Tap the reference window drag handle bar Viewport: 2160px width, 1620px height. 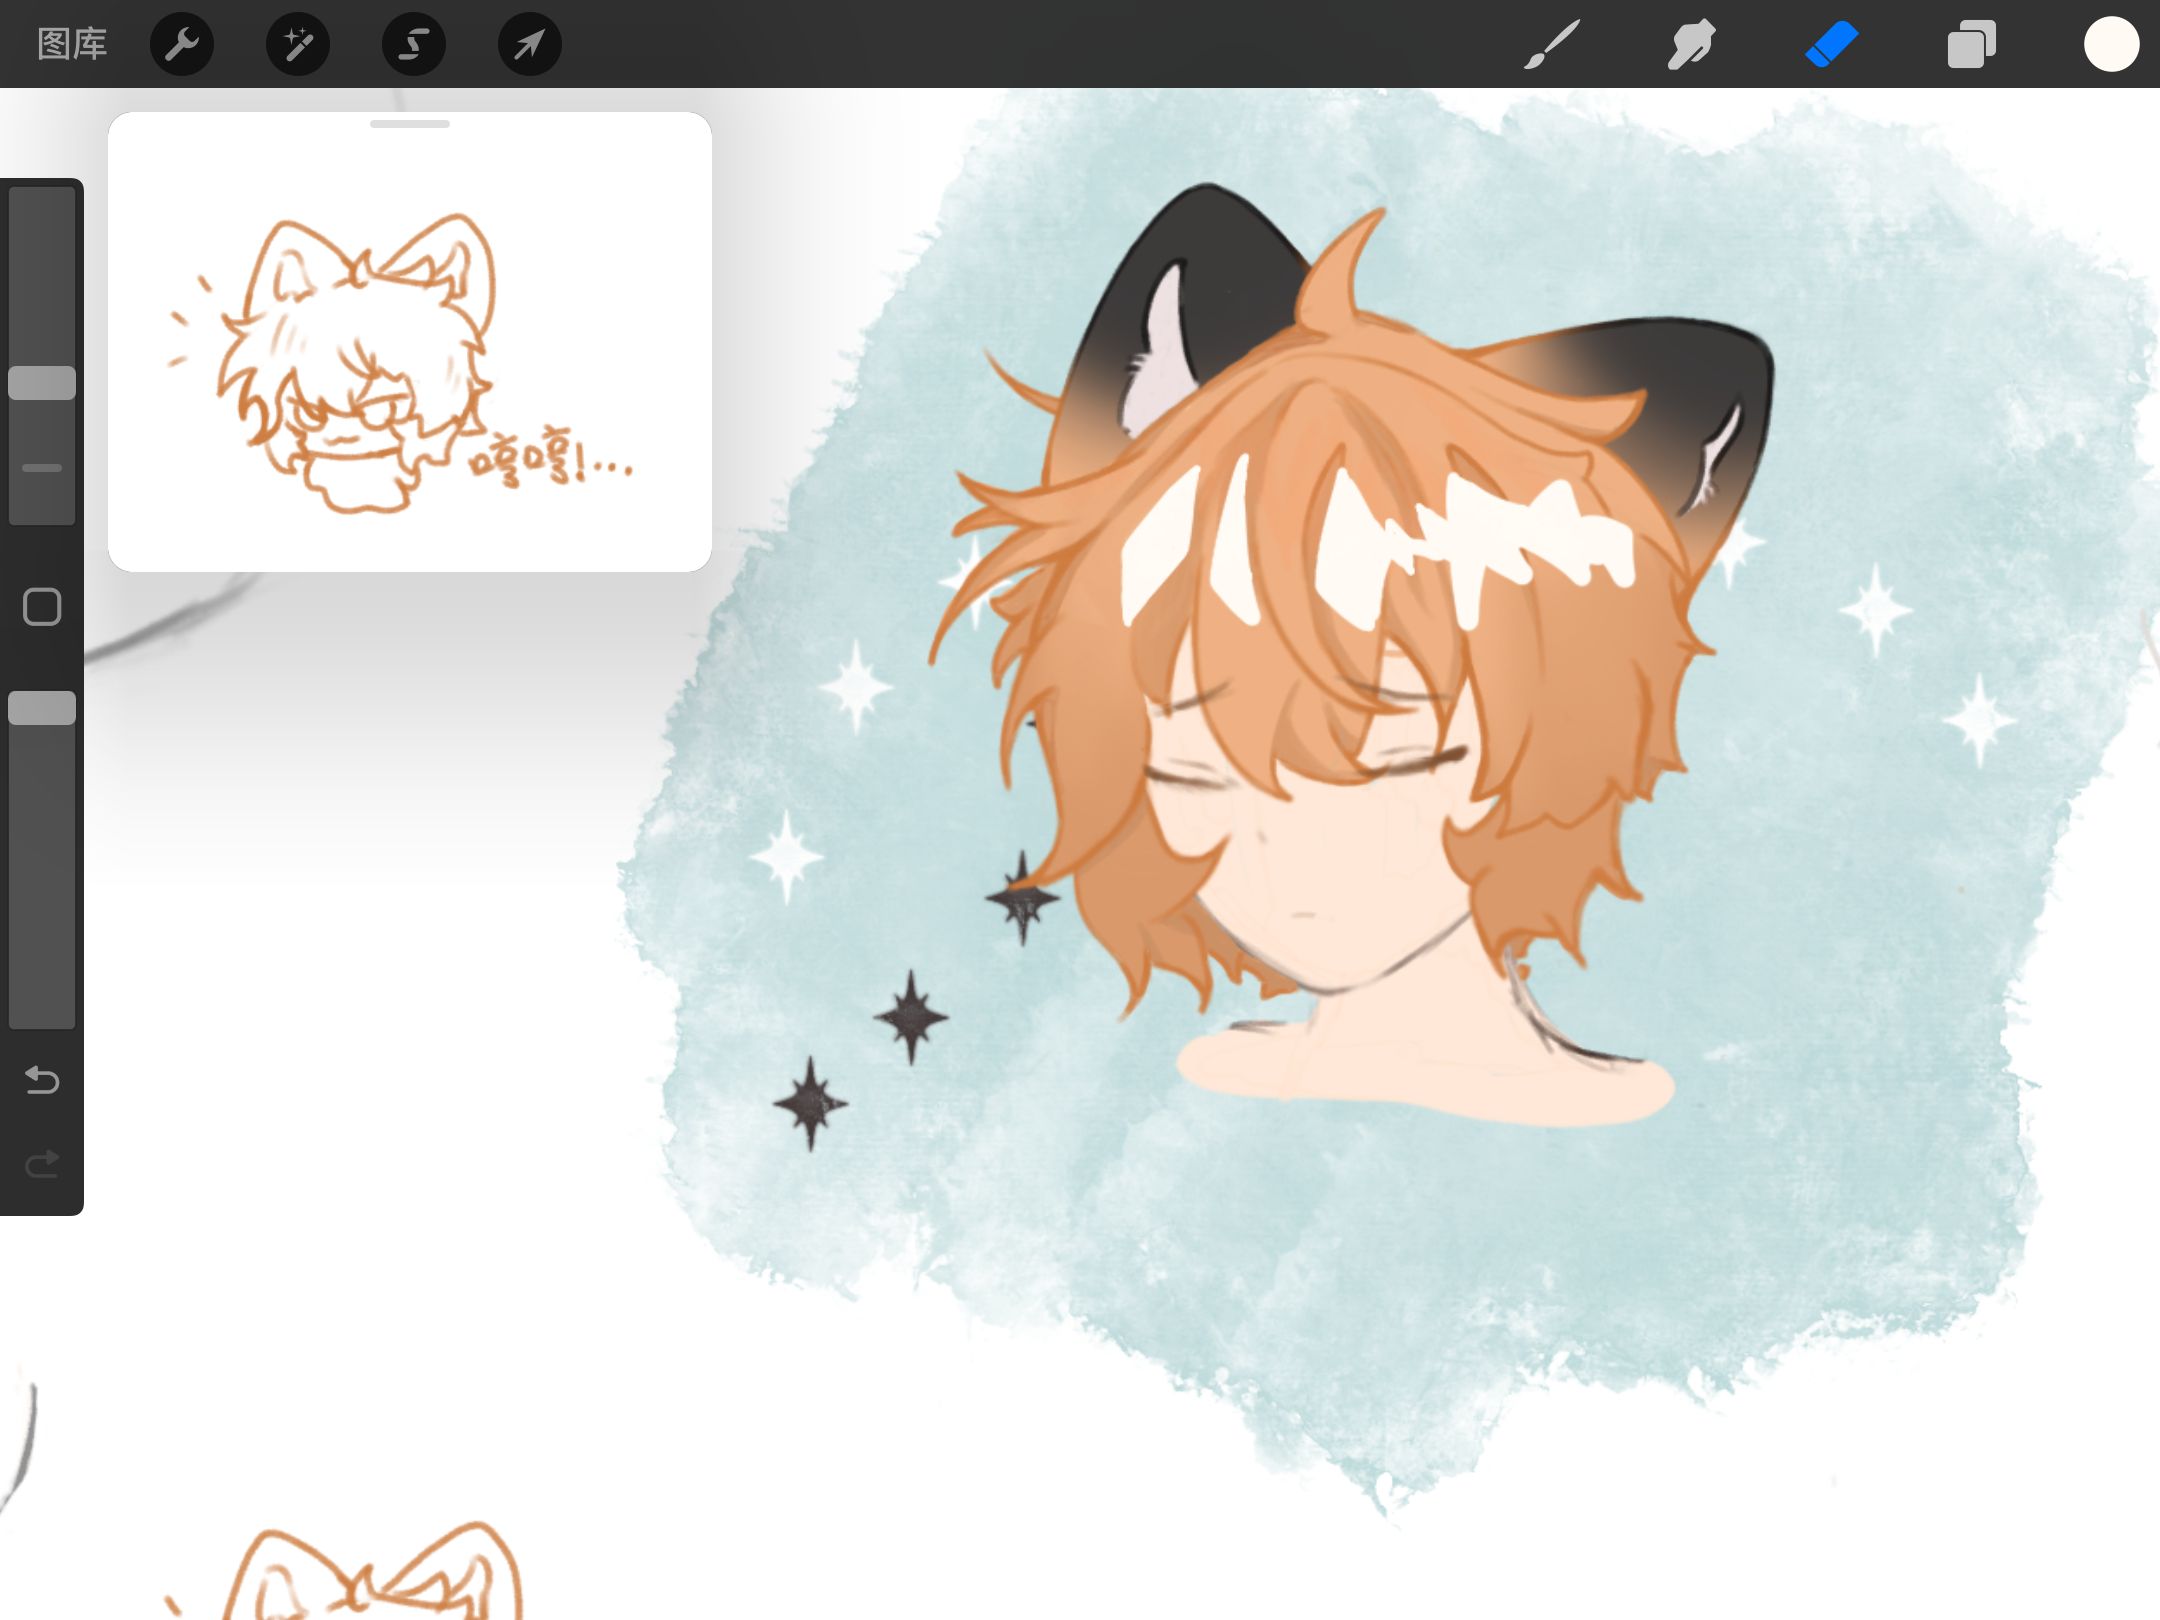(410, 124)
